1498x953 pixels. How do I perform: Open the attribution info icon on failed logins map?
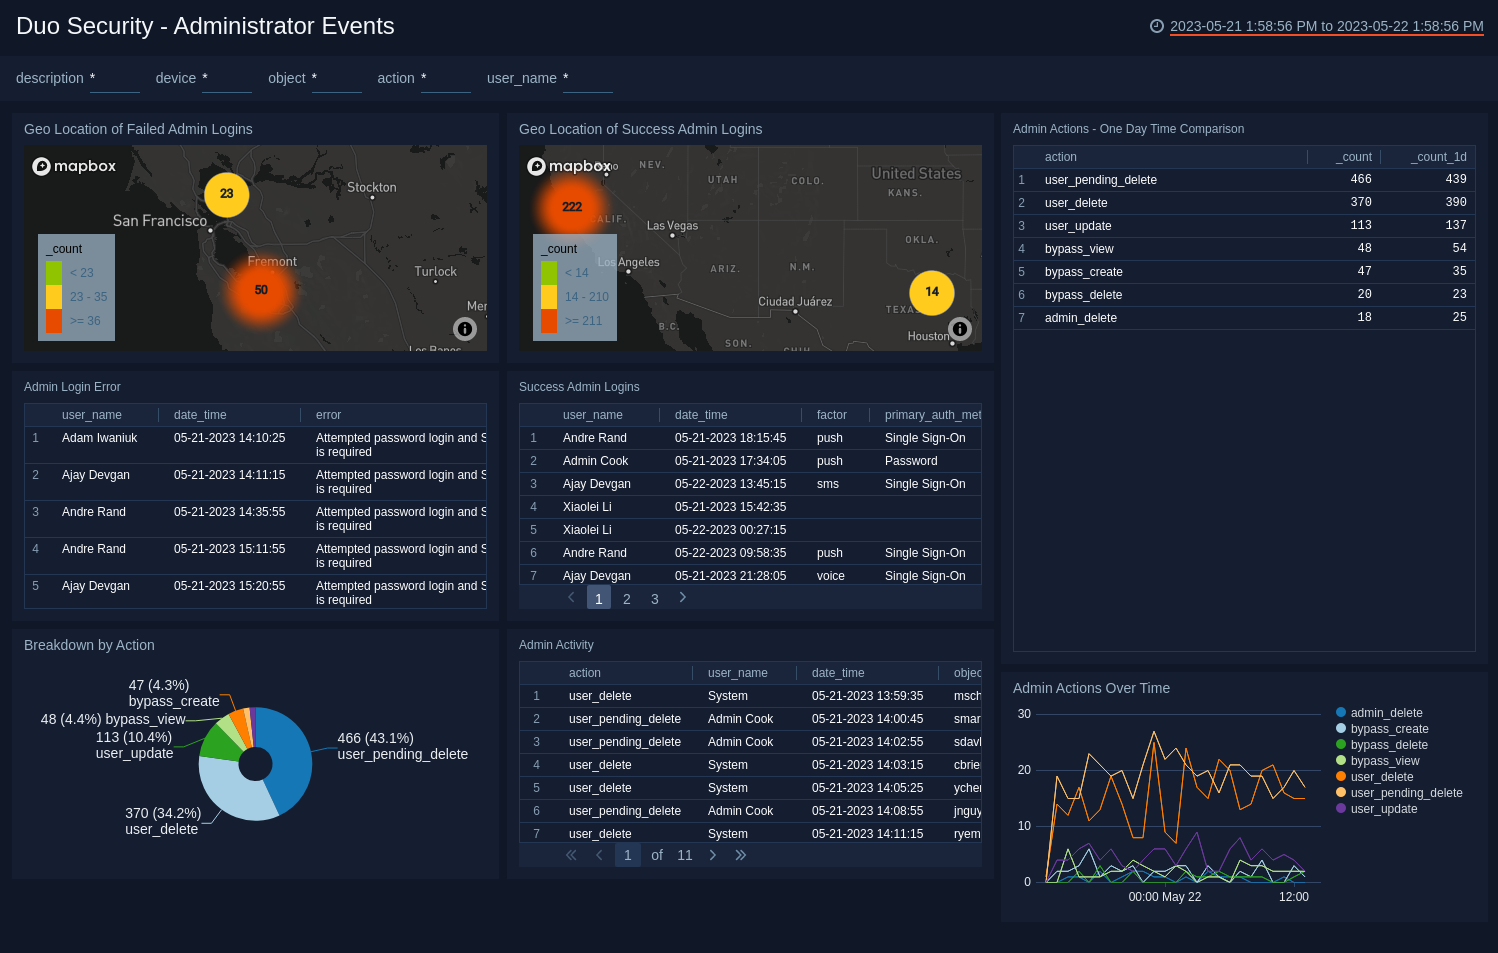click(x=465, y=329)
